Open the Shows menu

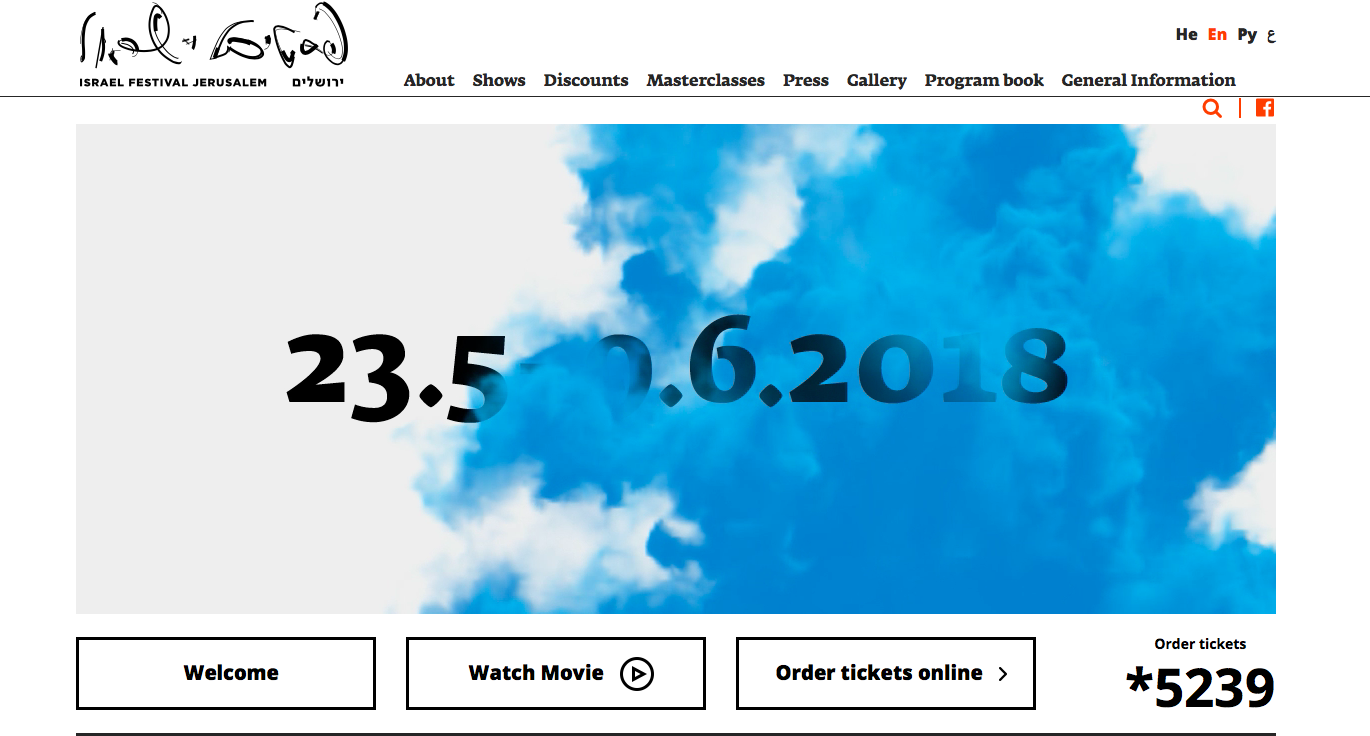499,80
